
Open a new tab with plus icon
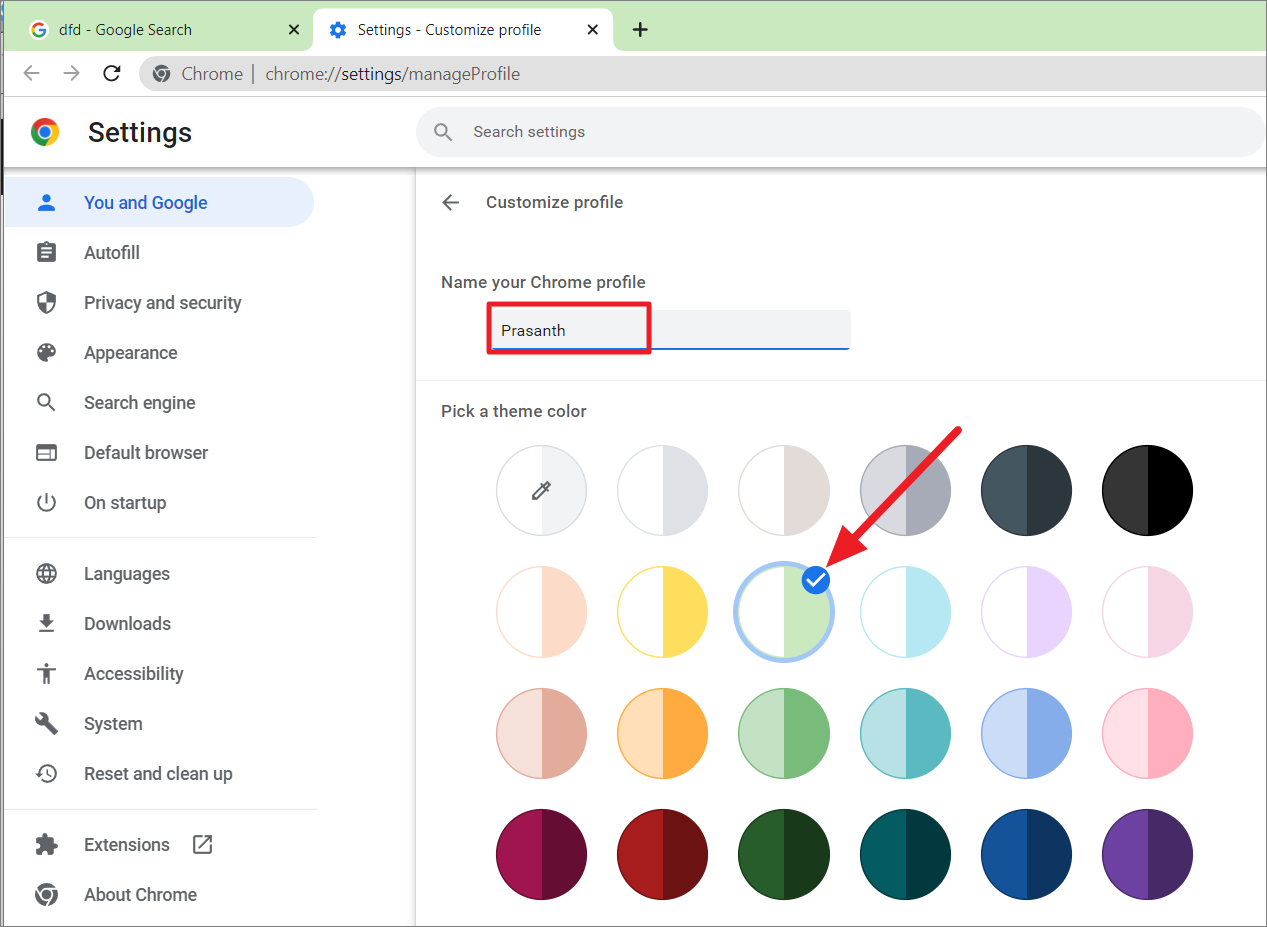tap(640, 30)
